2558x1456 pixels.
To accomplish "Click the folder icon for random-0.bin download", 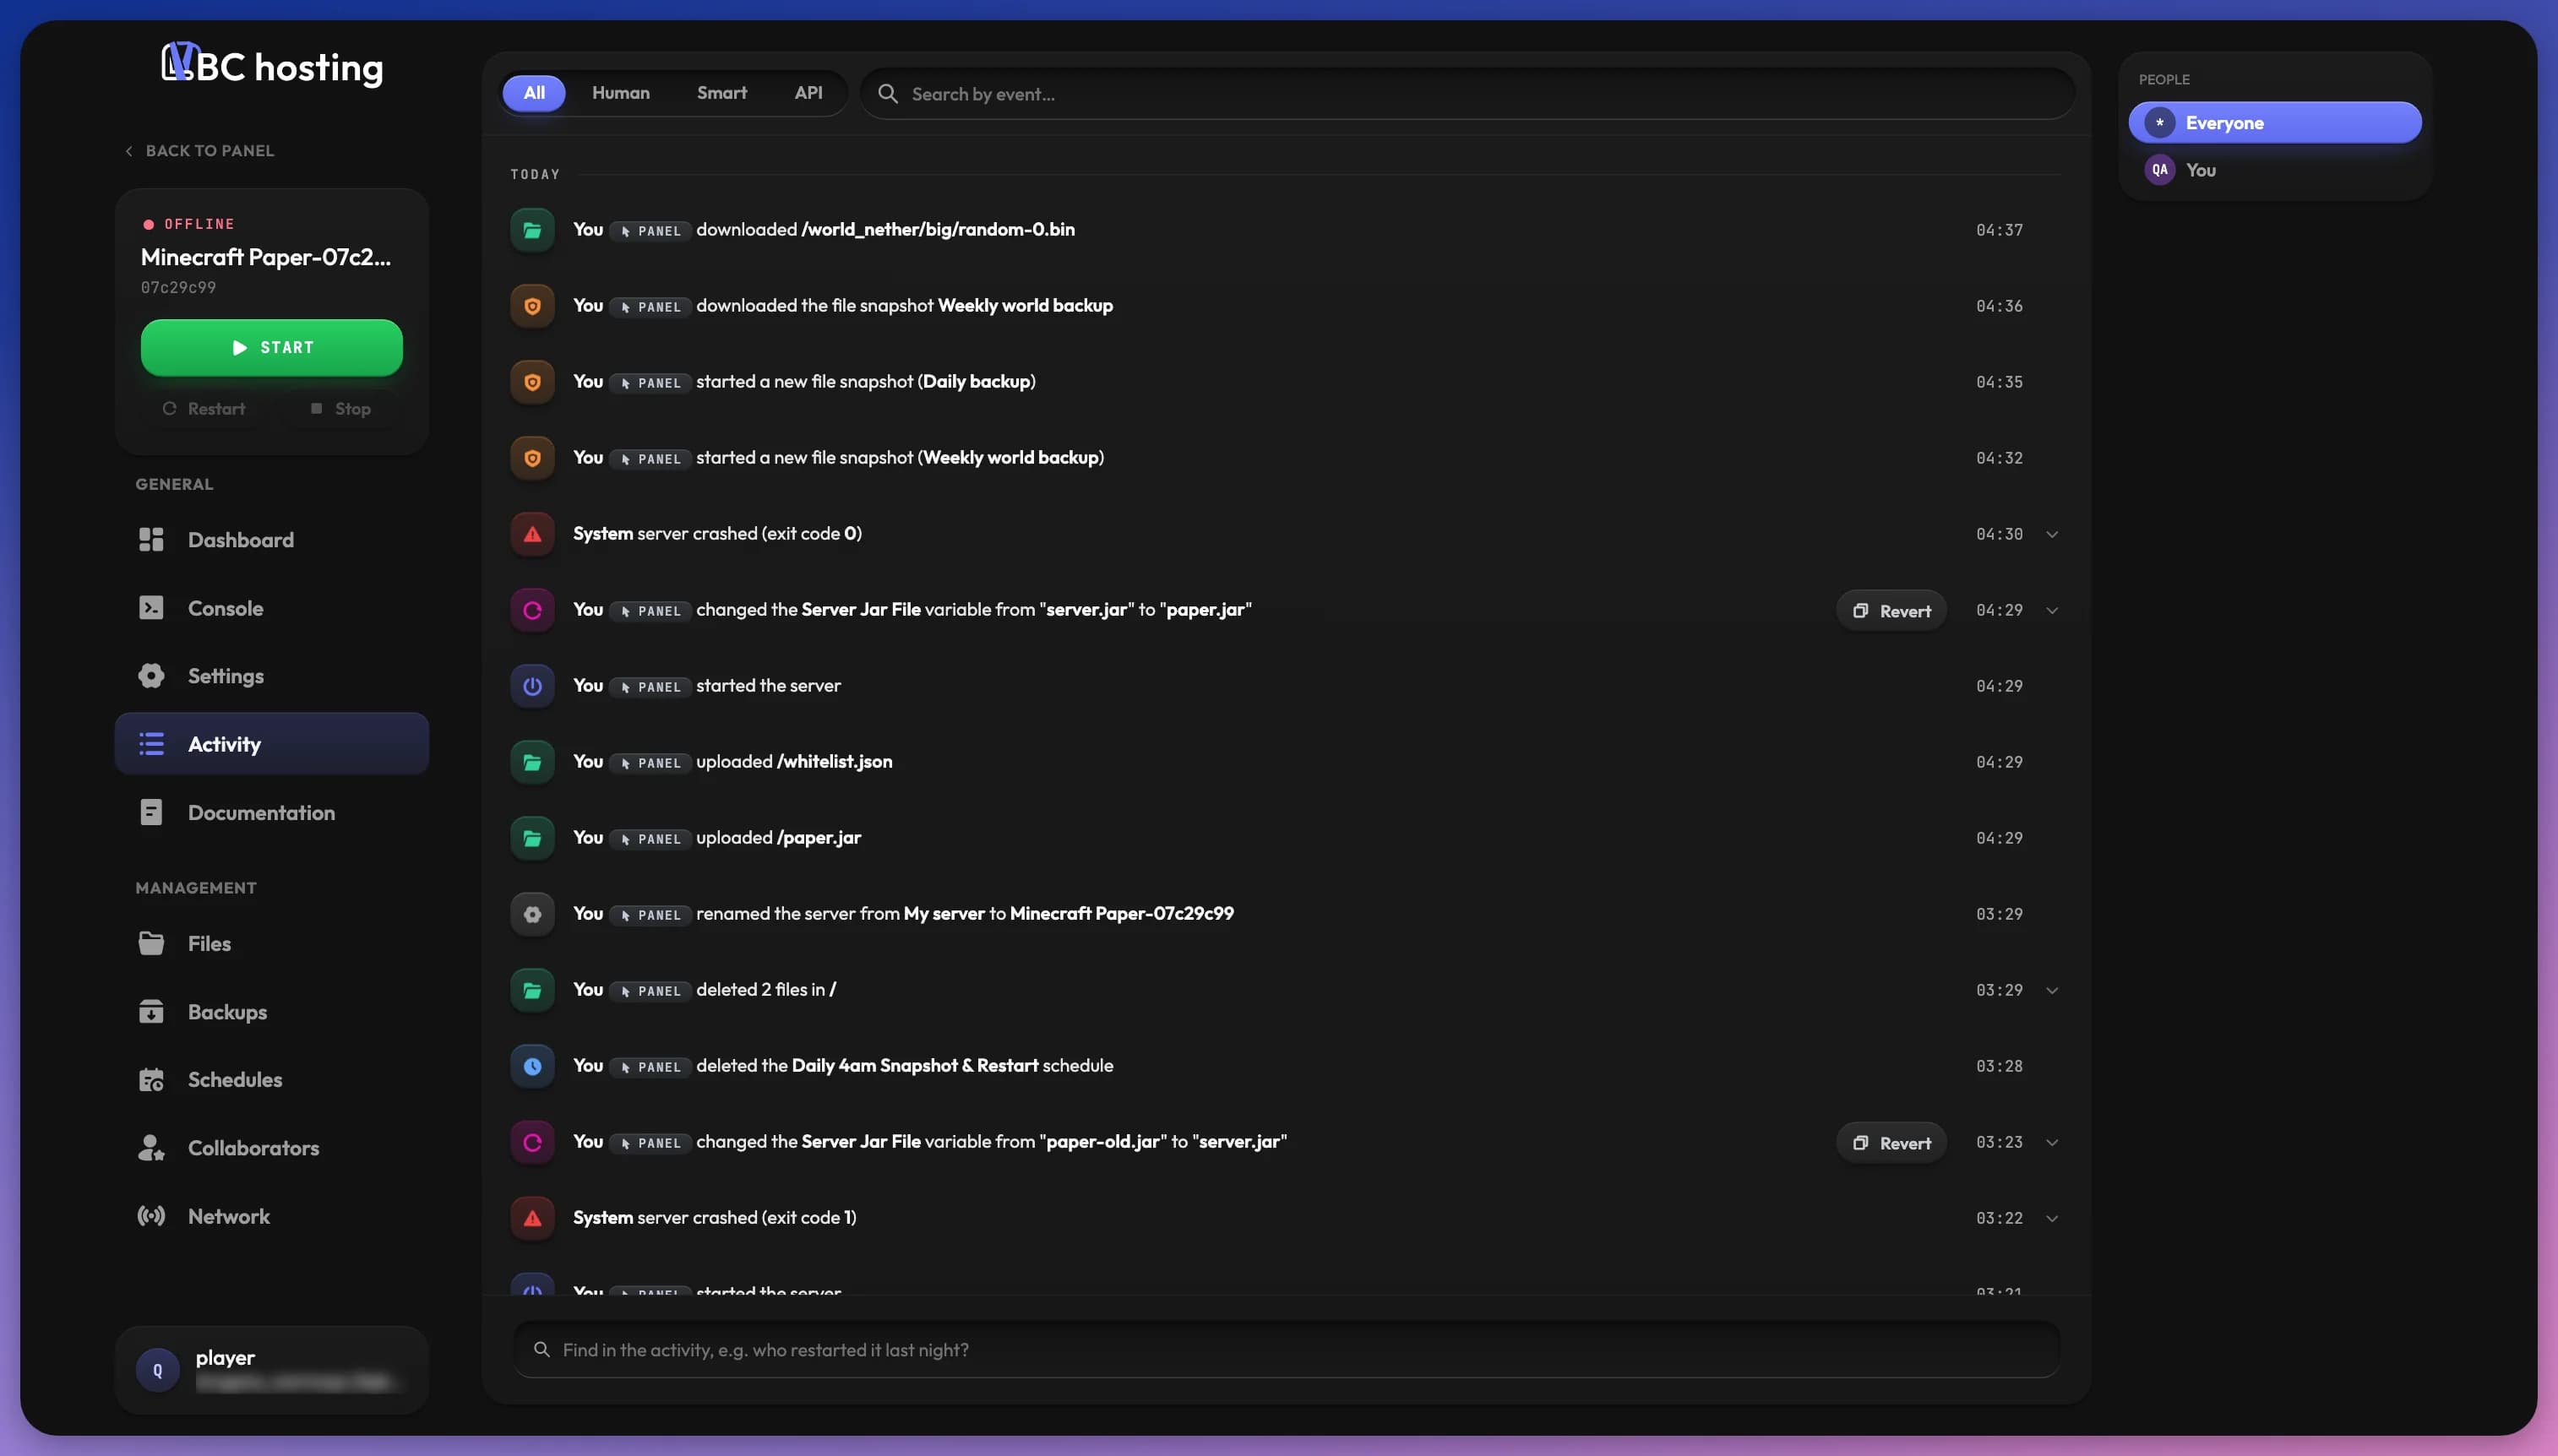I will click(532, 230).
